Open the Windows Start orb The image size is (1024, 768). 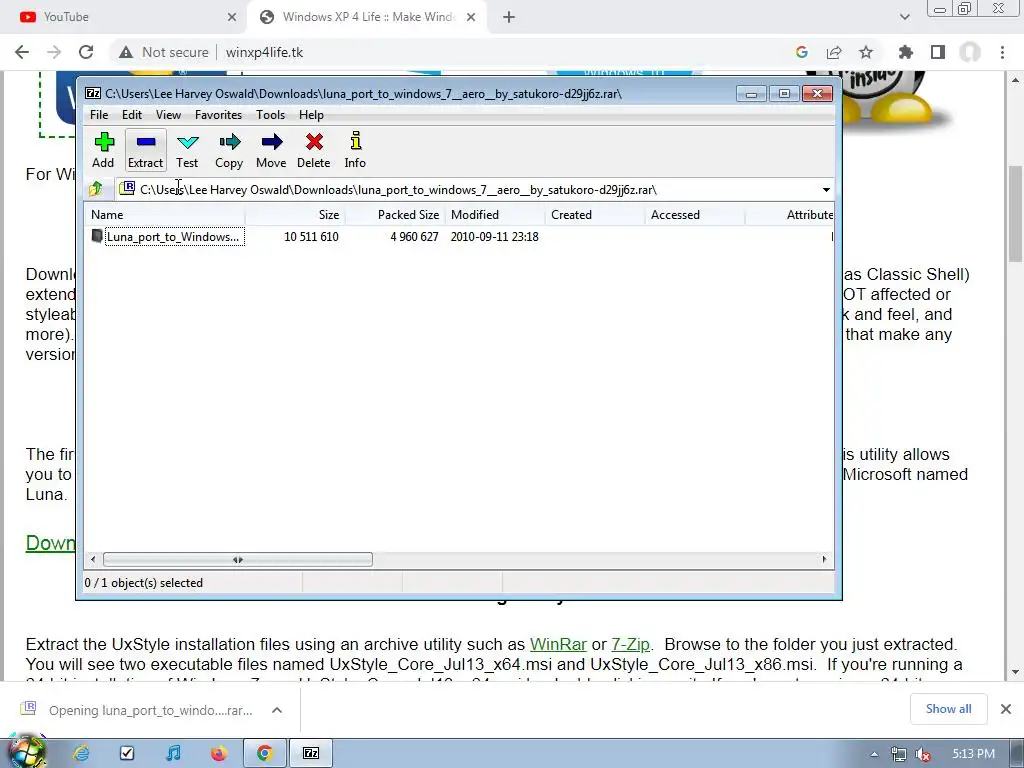point(25,752)
